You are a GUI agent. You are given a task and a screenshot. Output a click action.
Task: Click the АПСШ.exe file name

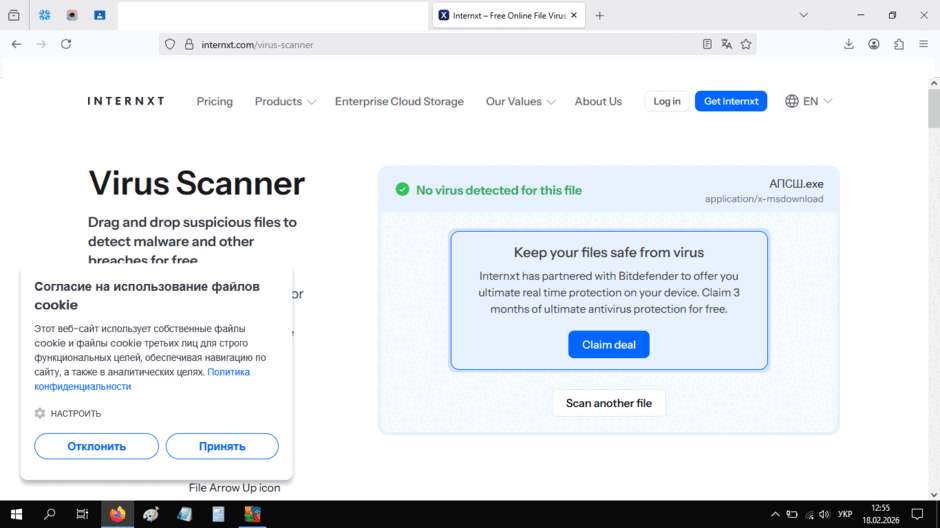796,184
